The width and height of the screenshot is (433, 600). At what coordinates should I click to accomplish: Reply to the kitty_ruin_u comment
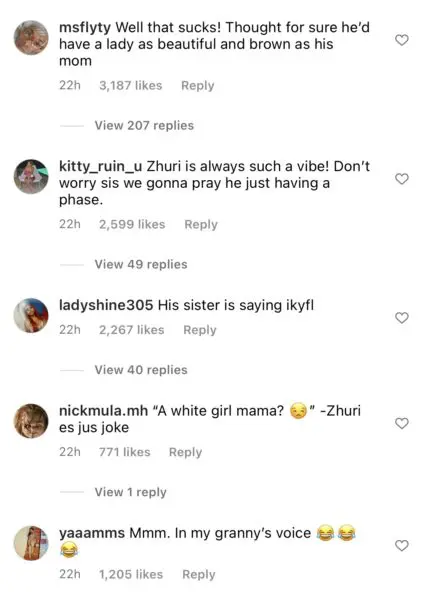pos(201,224)
